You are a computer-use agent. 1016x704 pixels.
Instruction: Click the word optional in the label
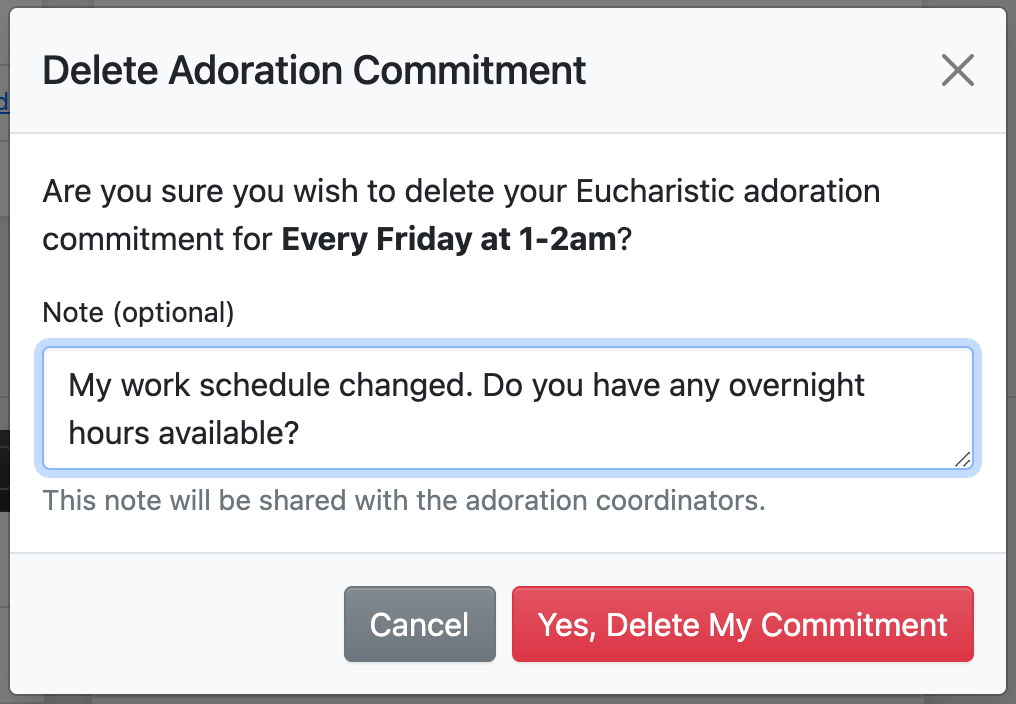pos(172,313)
